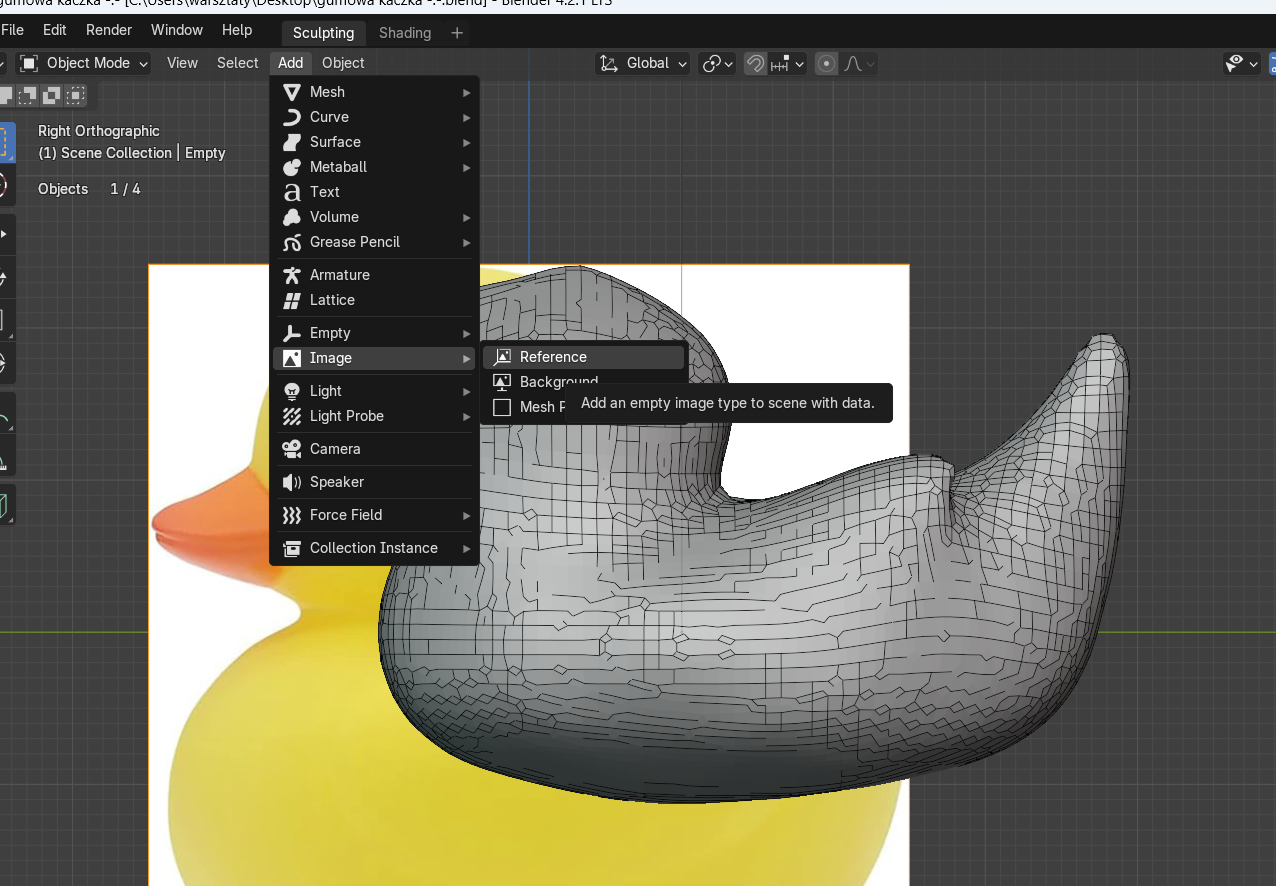Click the Speaker icon in the Add menu
The width and height of the screenshot is (1276, 886).
click(x=292, y=482)
